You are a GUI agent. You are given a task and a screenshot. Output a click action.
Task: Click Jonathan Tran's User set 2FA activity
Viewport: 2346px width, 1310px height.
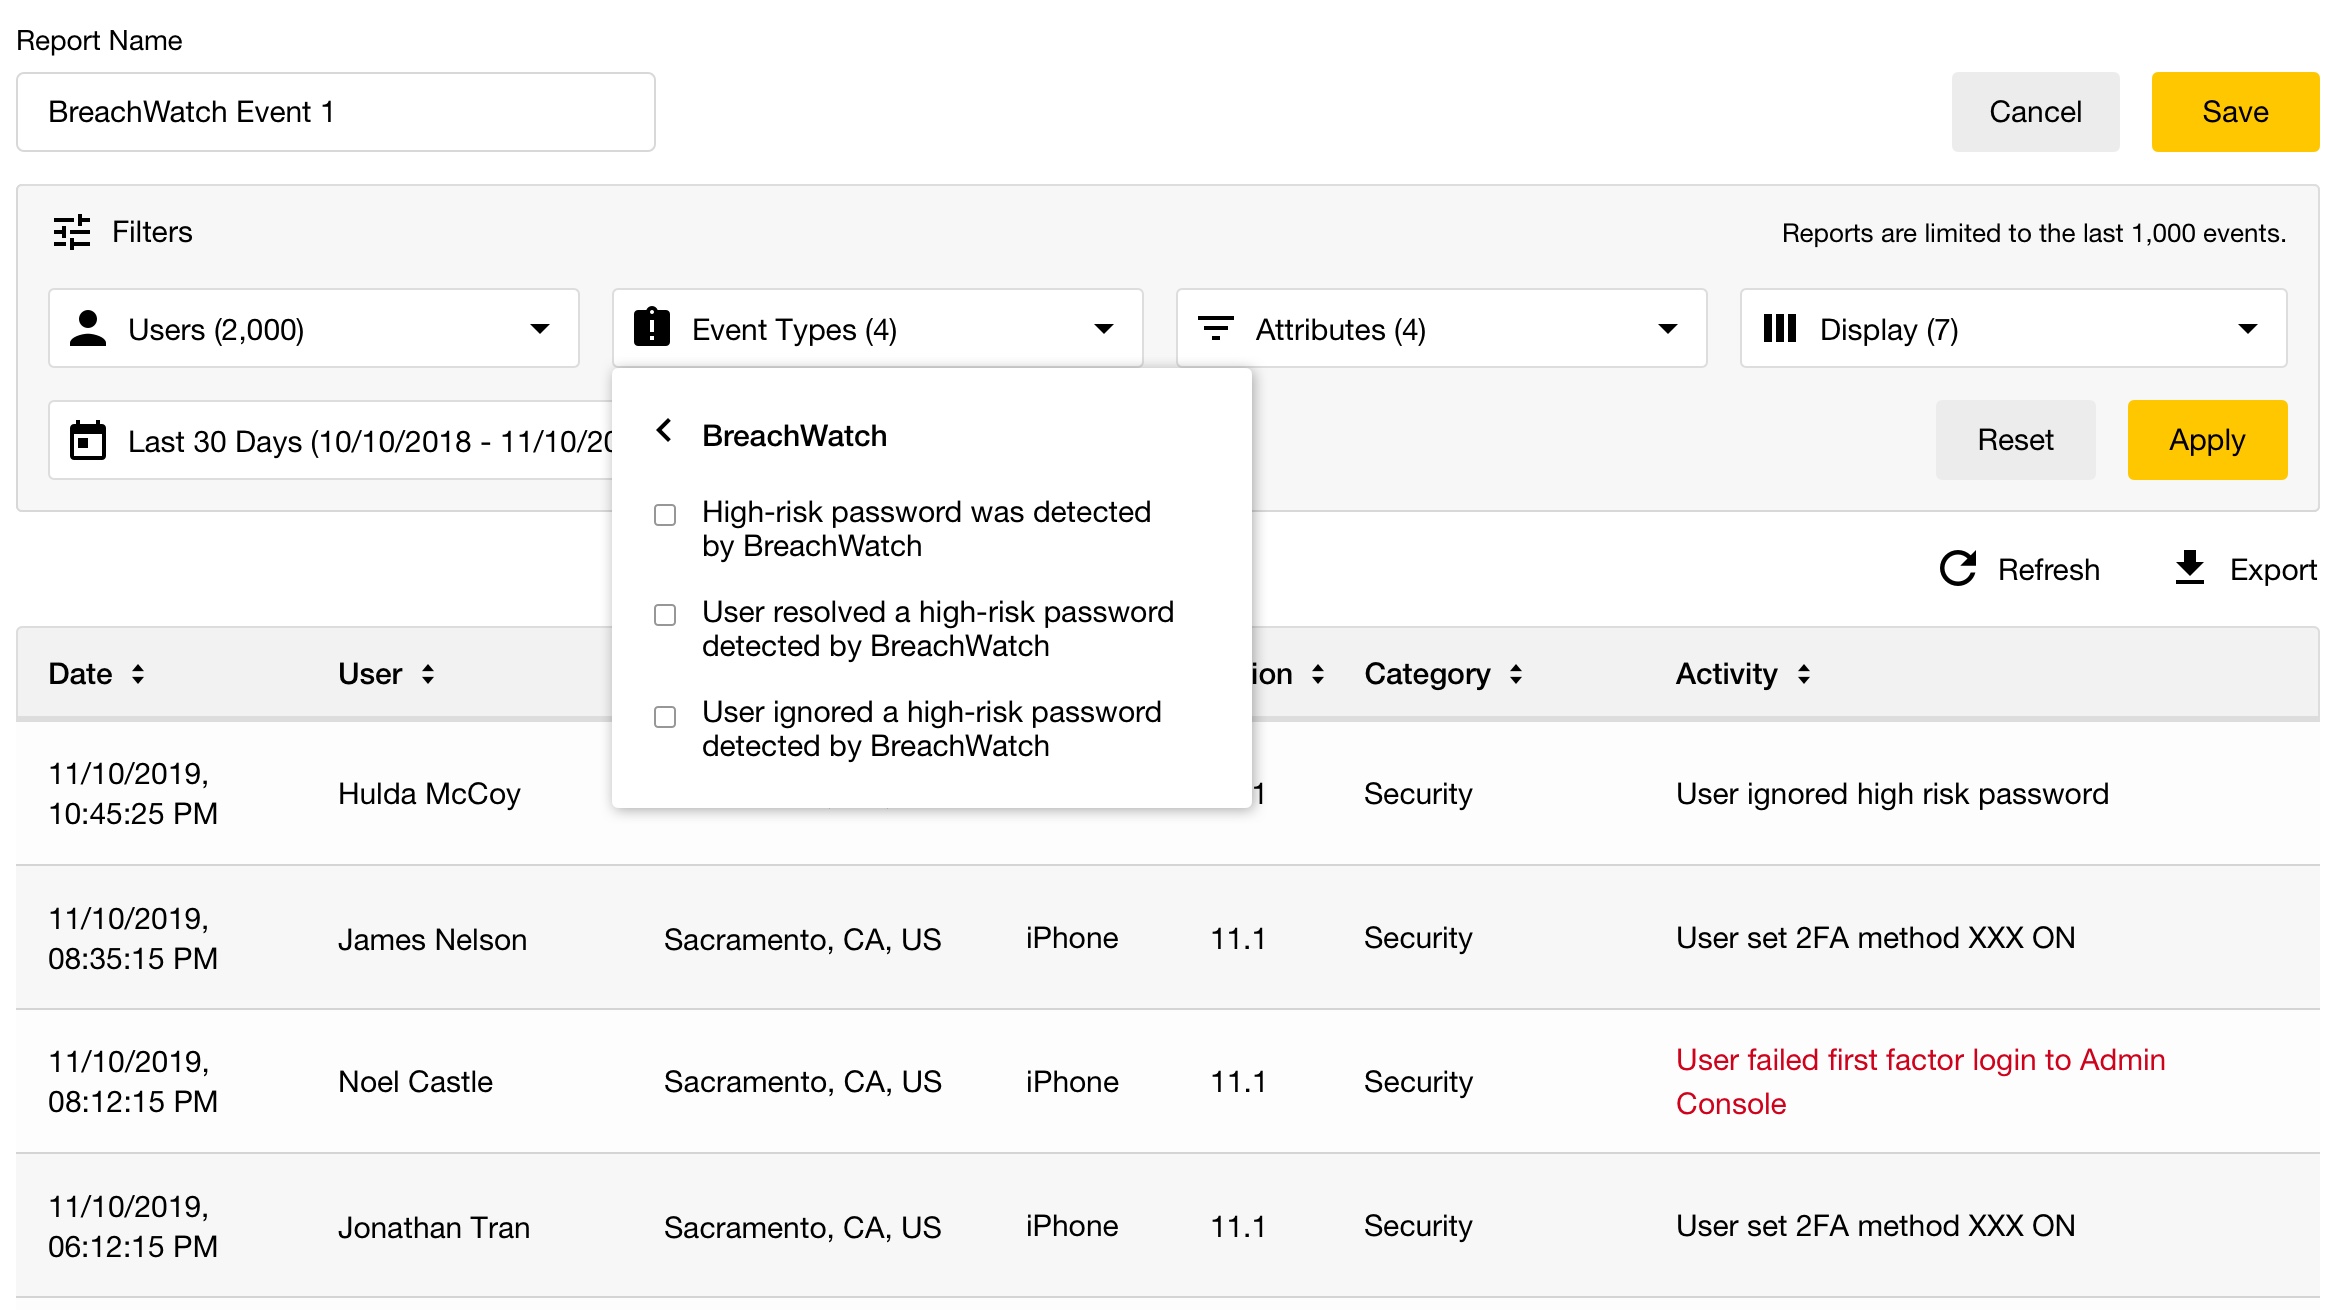[x=1876, y=1226]
